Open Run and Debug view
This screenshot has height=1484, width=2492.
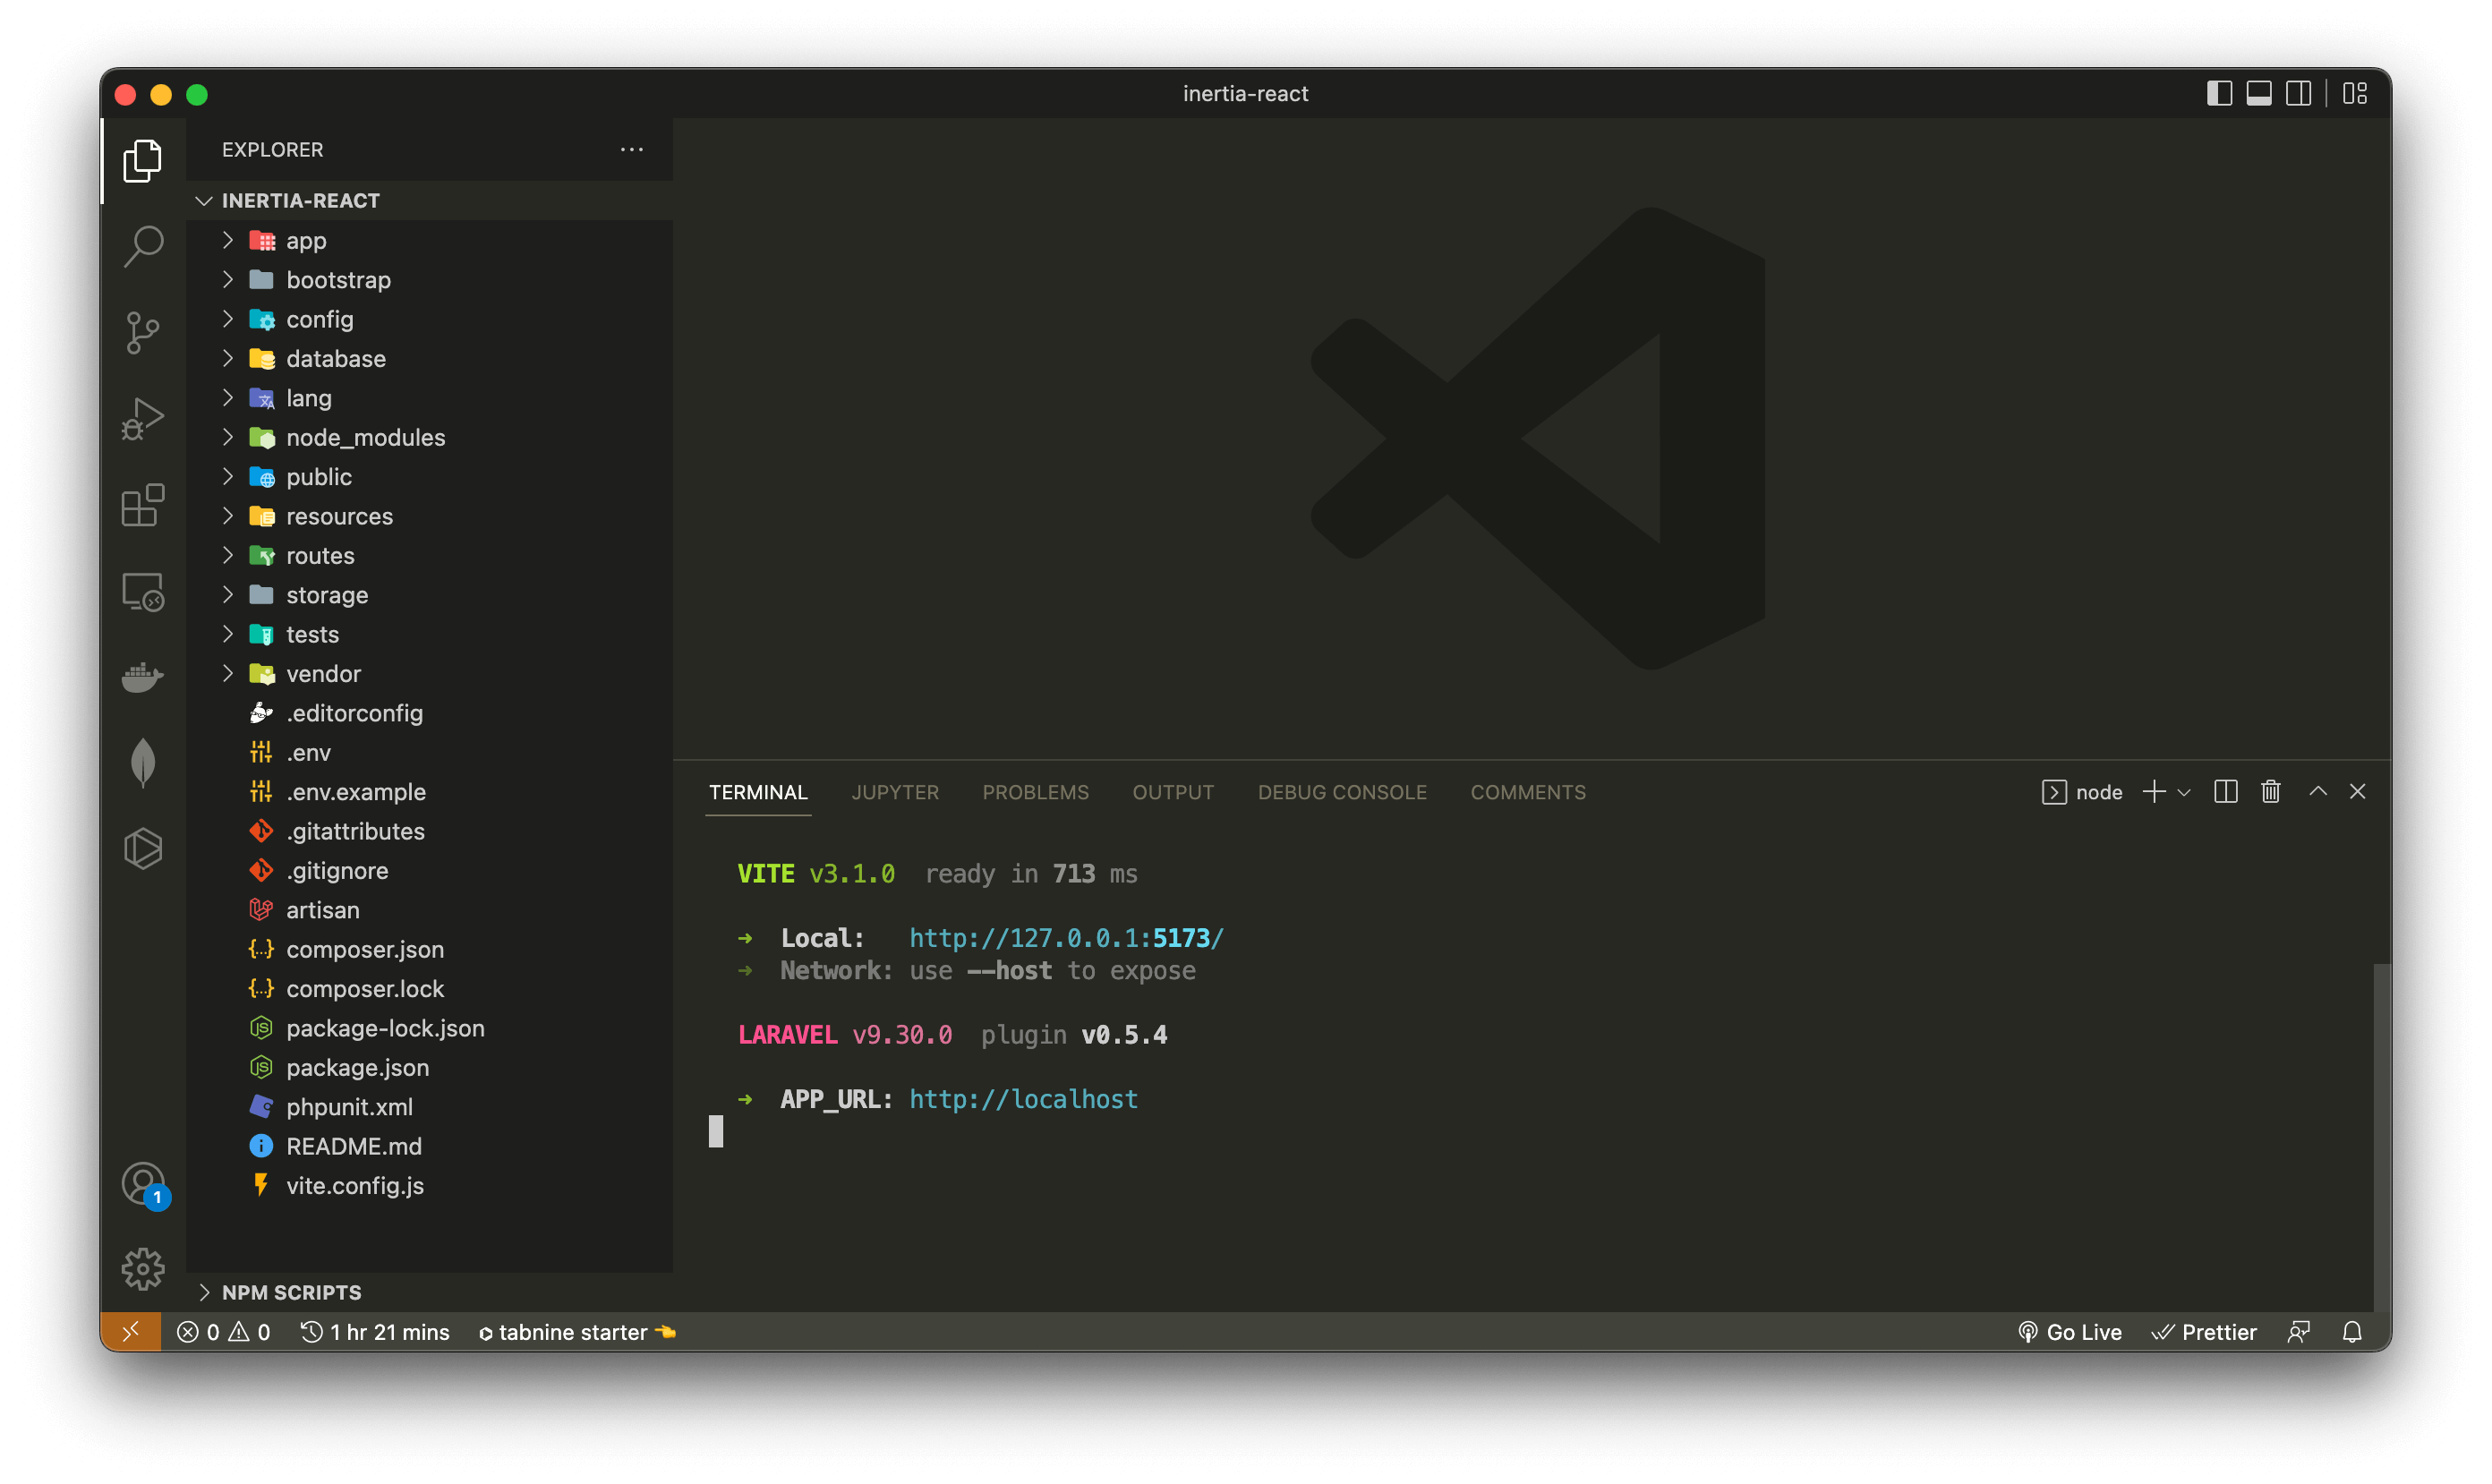(x=143, y=419)
